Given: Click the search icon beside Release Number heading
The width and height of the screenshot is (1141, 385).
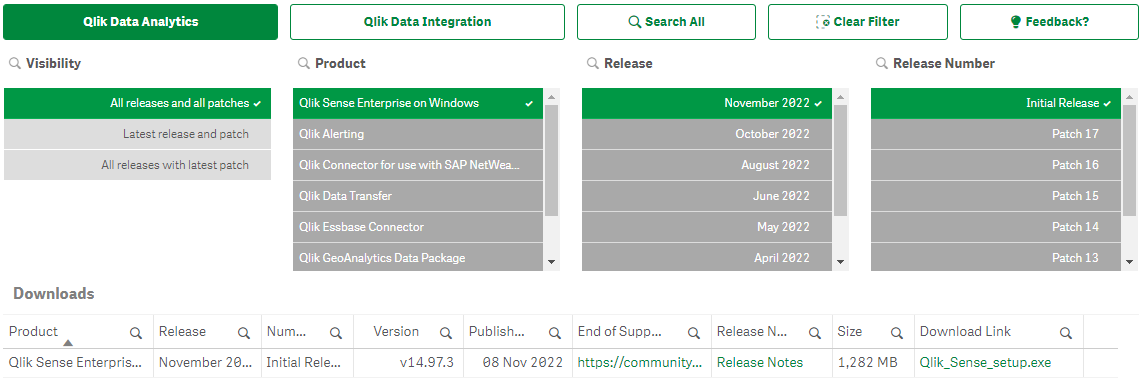Looking at the screenshot, I should pos(882,63).
